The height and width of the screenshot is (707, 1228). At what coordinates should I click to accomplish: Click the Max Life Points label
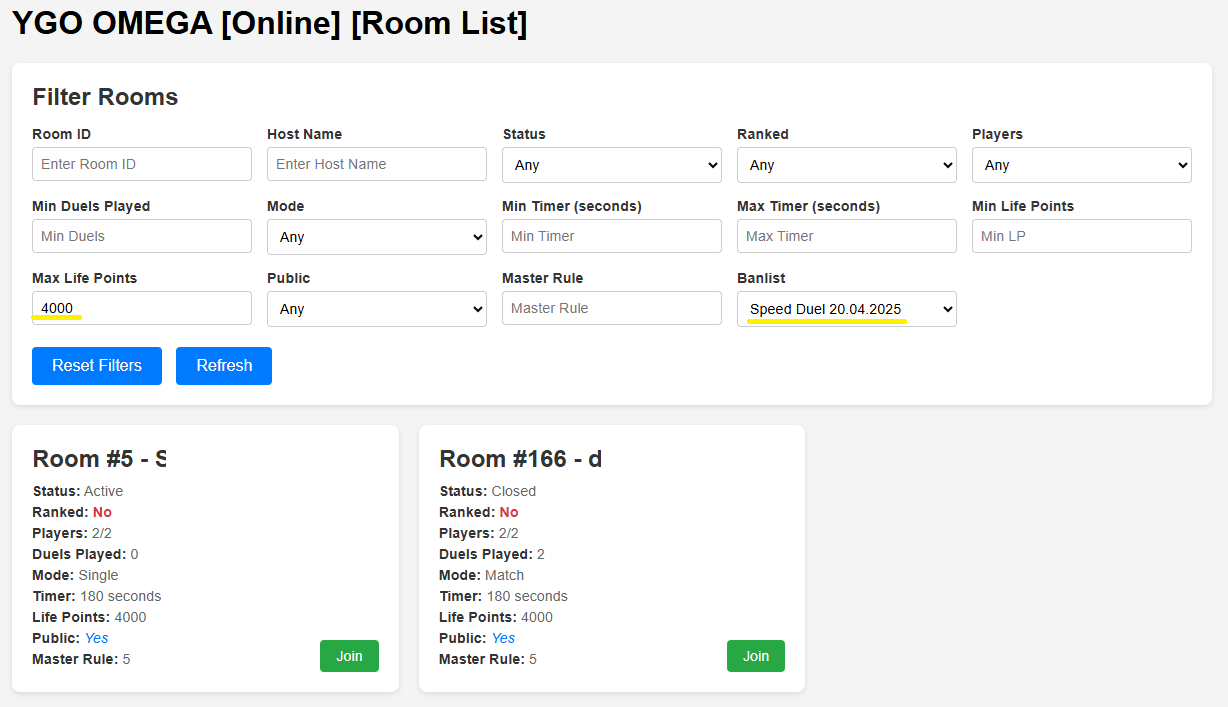coord(84,278)
